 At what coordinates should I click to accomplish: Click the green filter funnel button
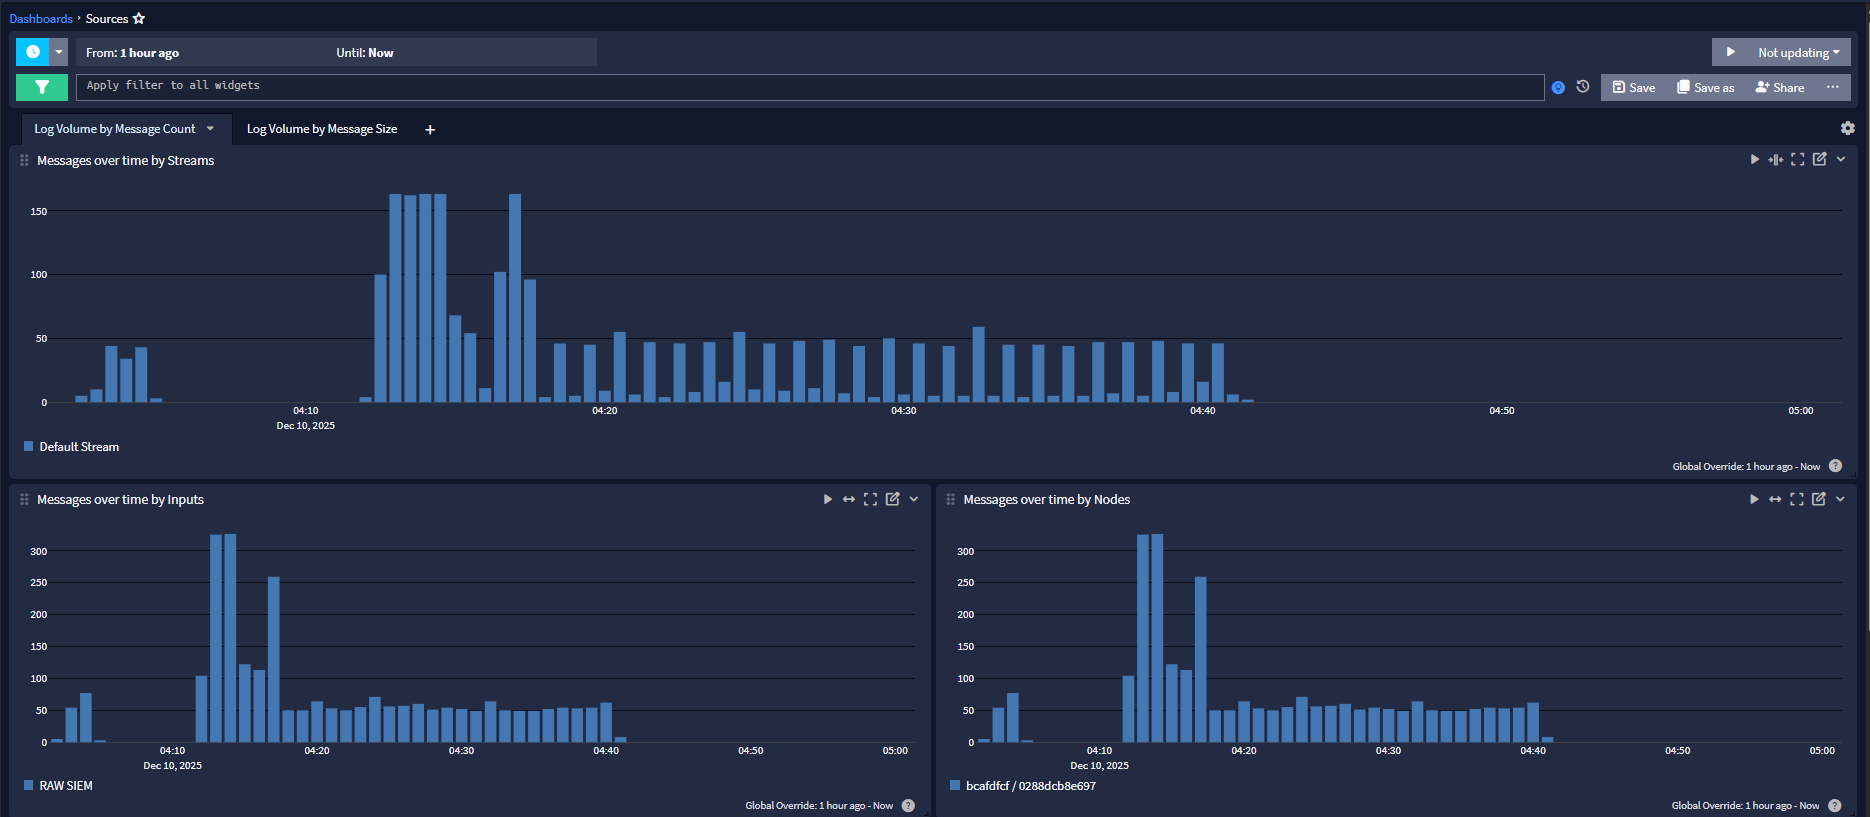42,87
